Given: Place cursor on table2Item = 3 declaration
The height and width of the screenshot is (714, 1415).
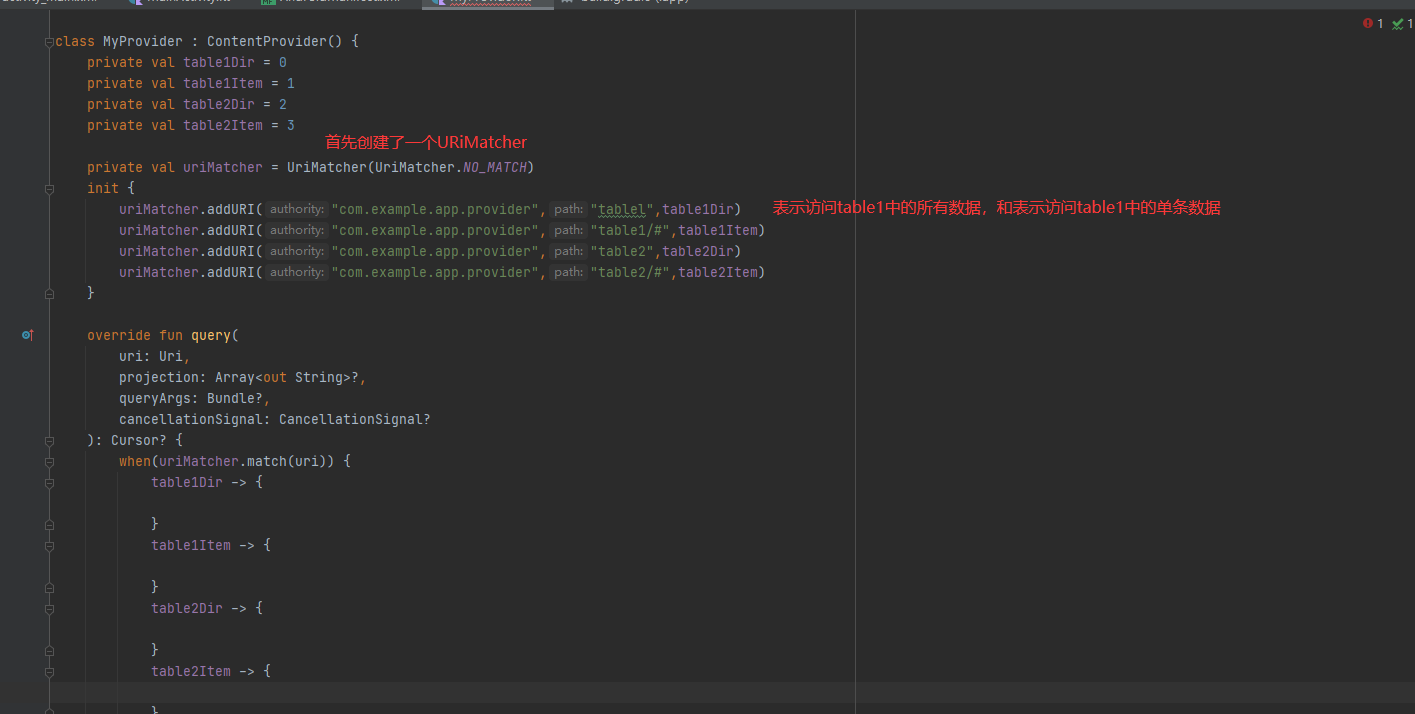Looking at the screenshot, I should (239, 125).
